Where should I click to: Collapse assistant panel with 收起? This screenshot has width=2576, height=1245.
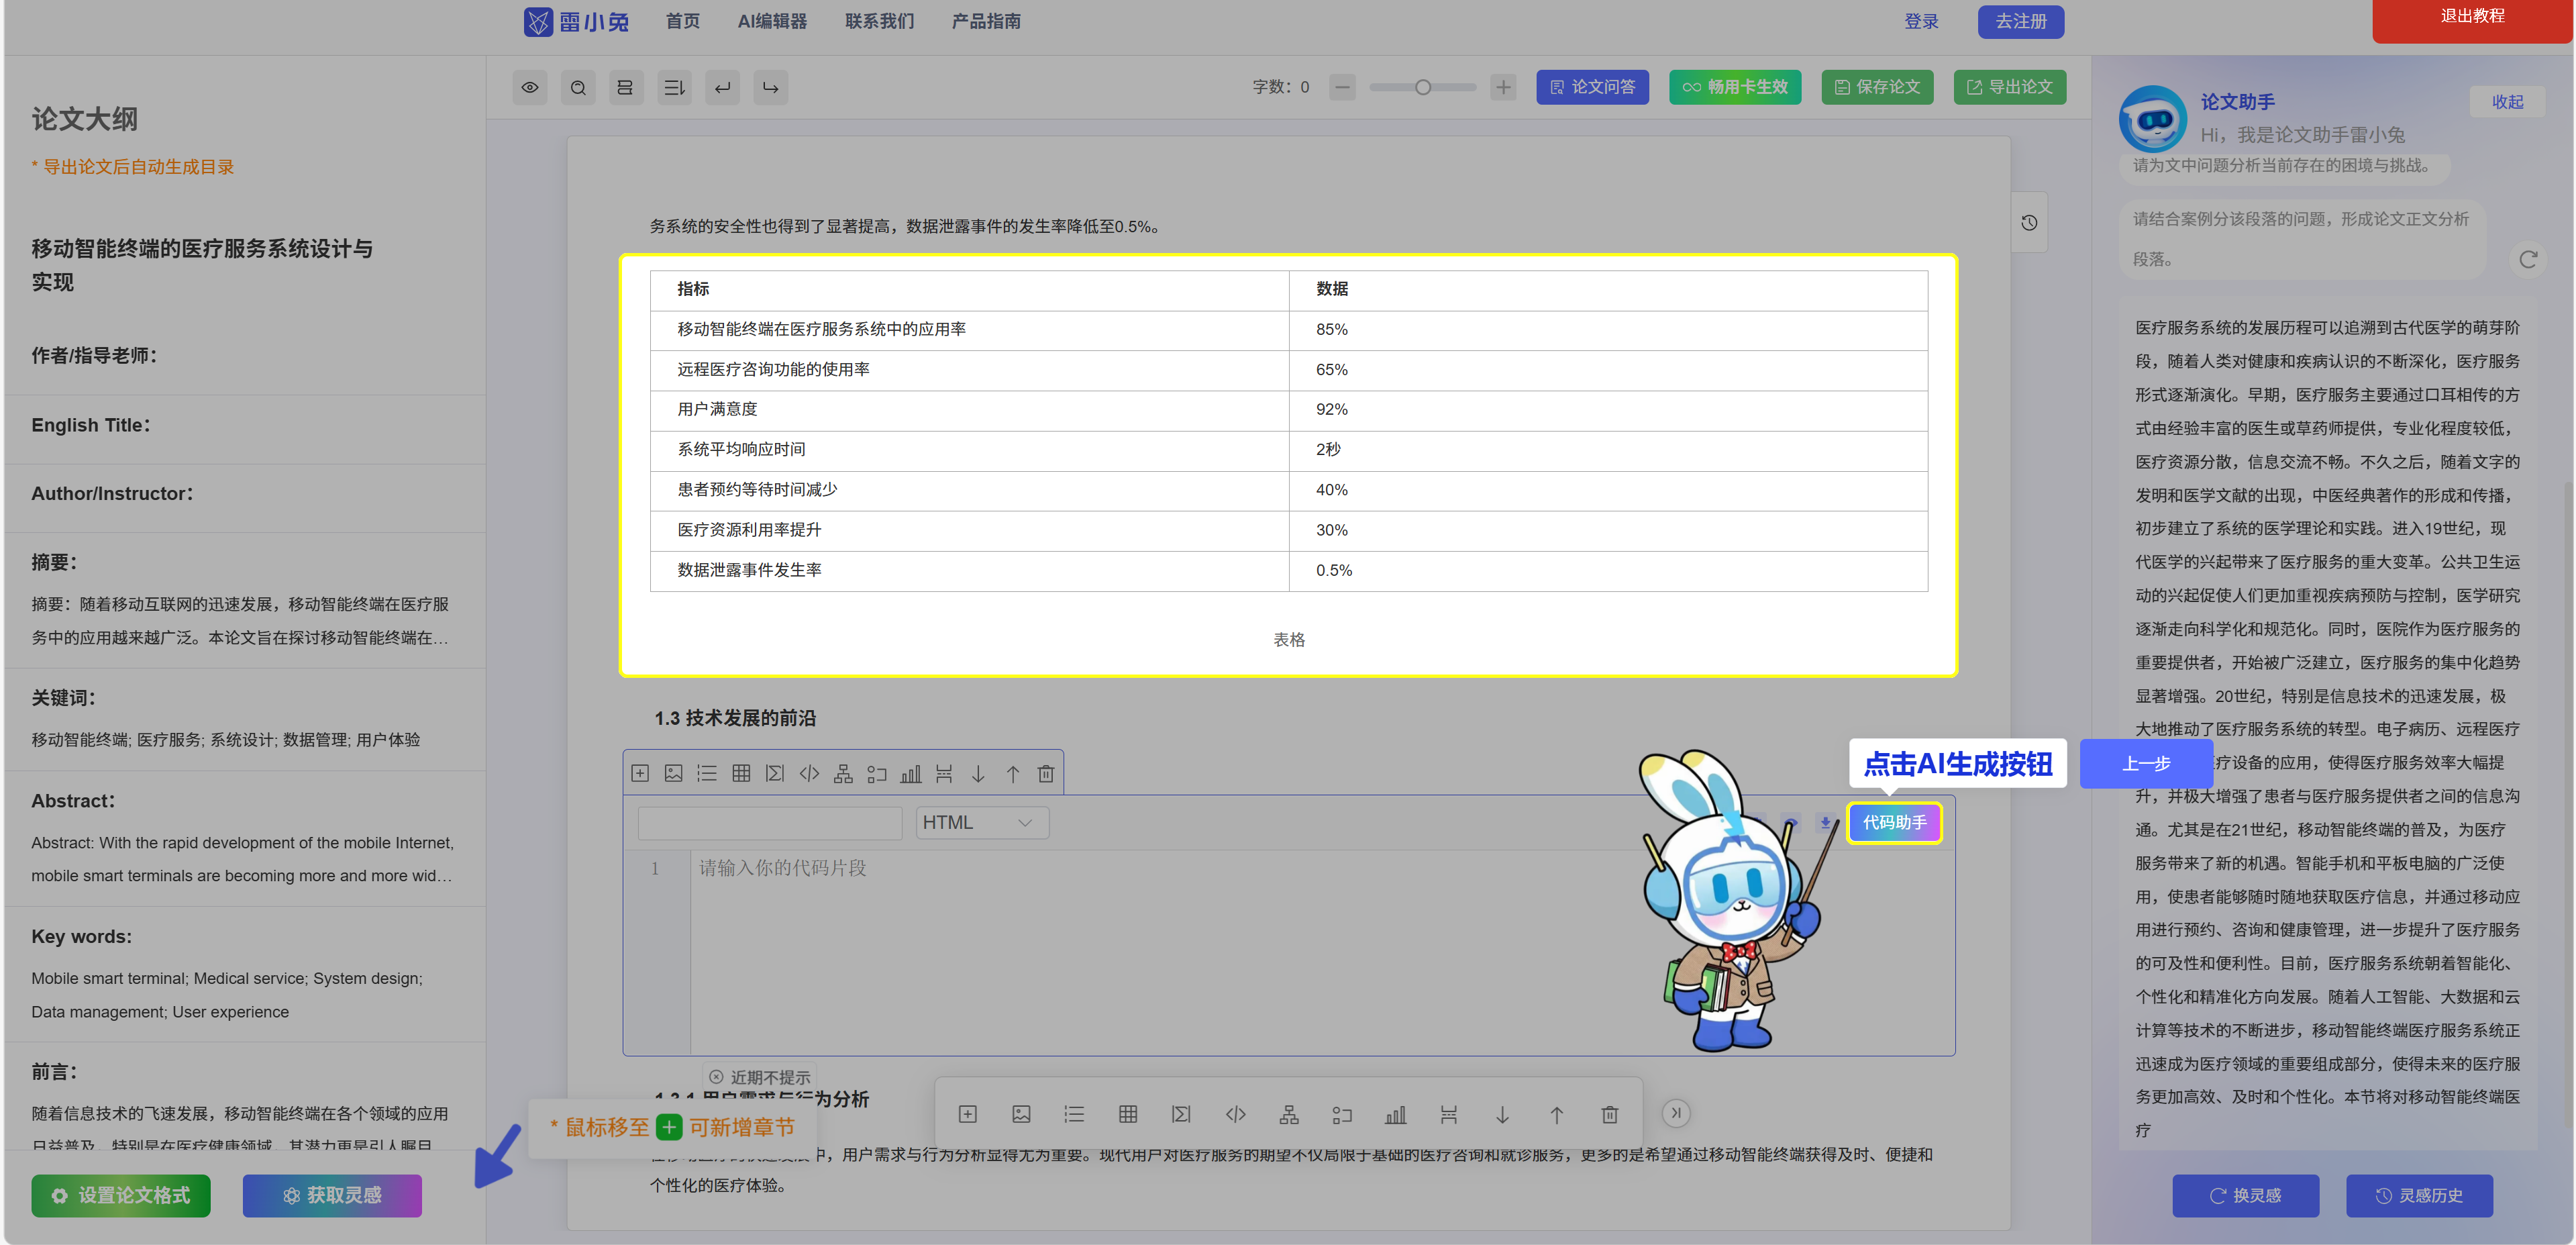coord(2507,102)
